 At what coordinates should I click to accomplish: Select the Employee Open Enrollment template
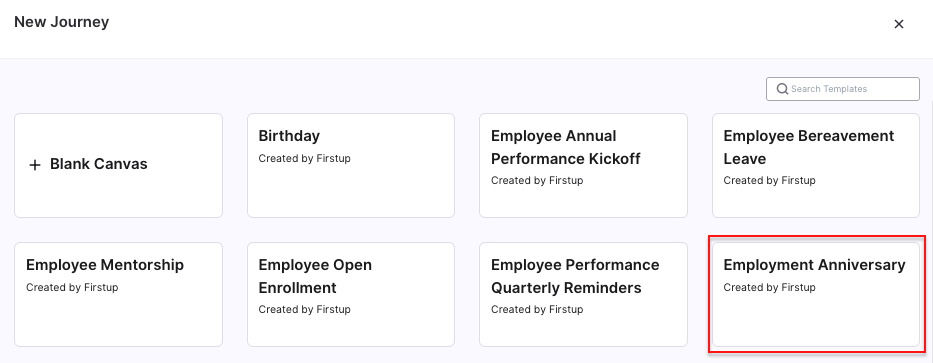click(351, 294)
